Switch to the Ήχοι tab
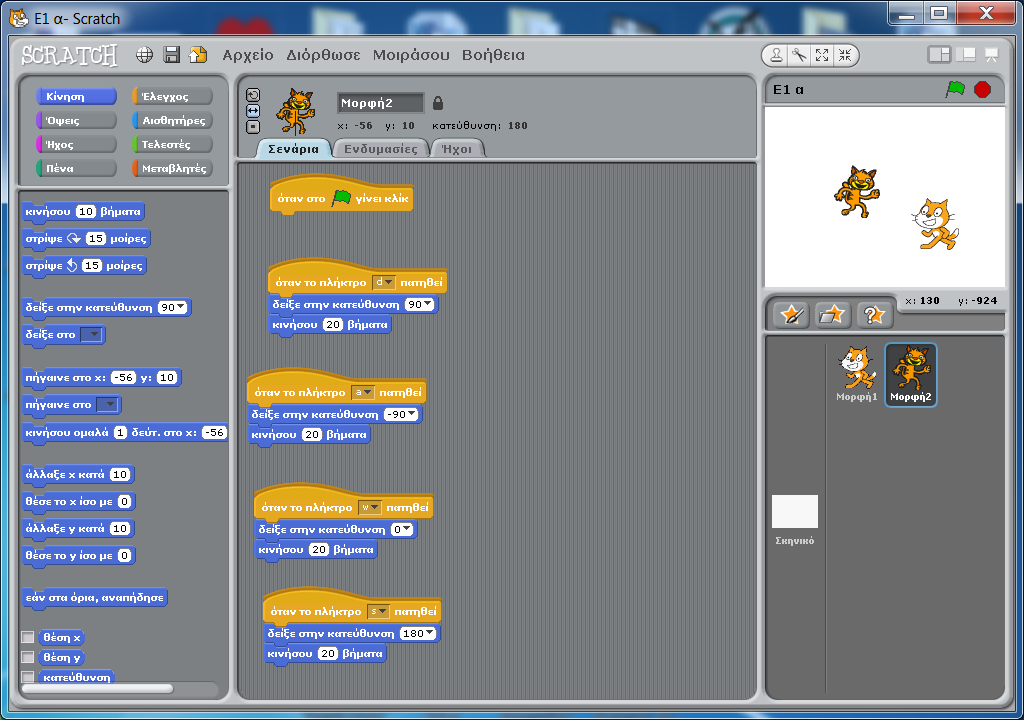1024x720 pixels. 457,149
